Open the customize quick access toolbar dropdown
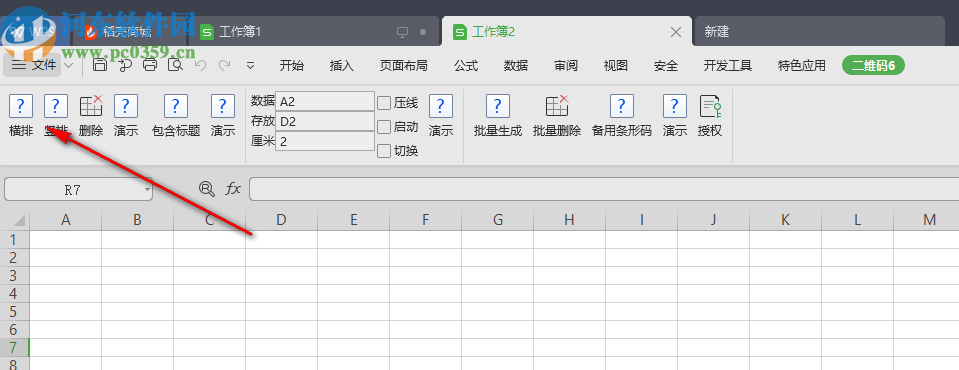 (250, 65)
